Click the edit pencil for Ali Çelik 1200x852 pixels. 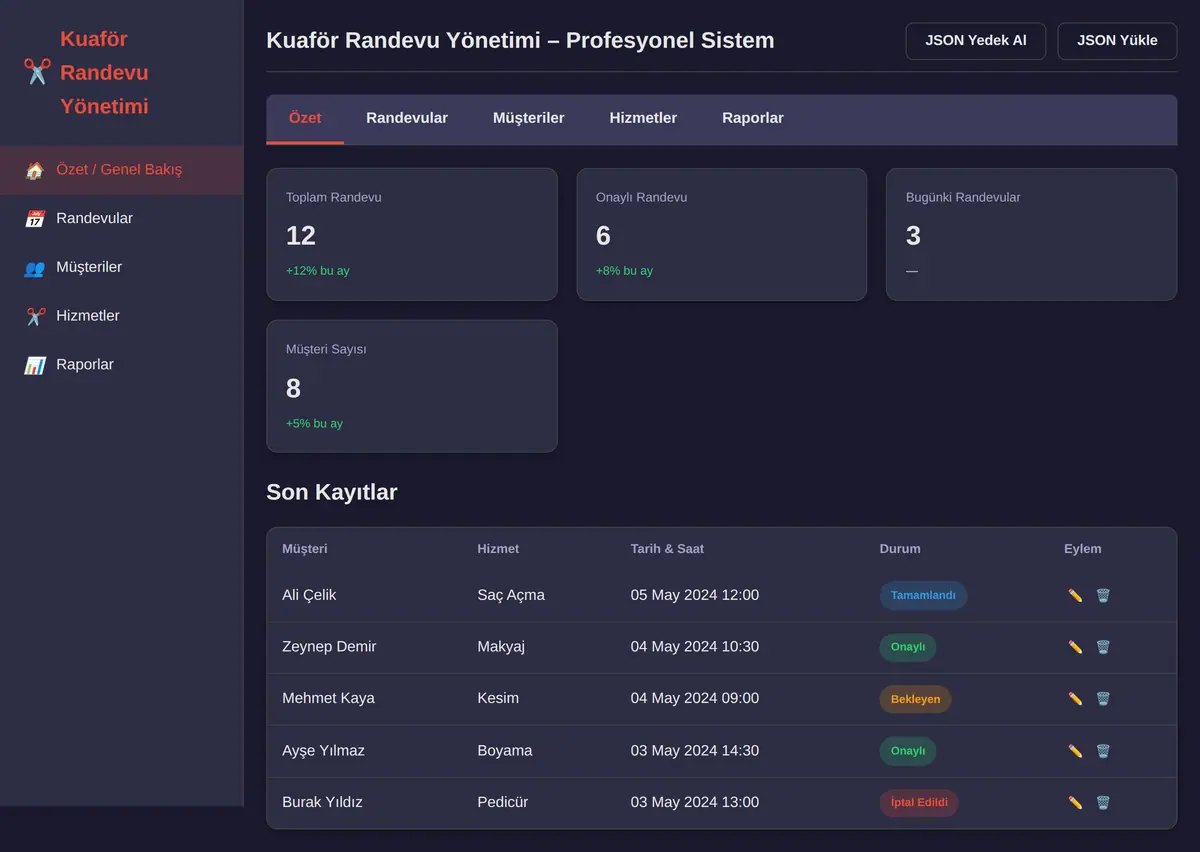[x=1075, y=595]
